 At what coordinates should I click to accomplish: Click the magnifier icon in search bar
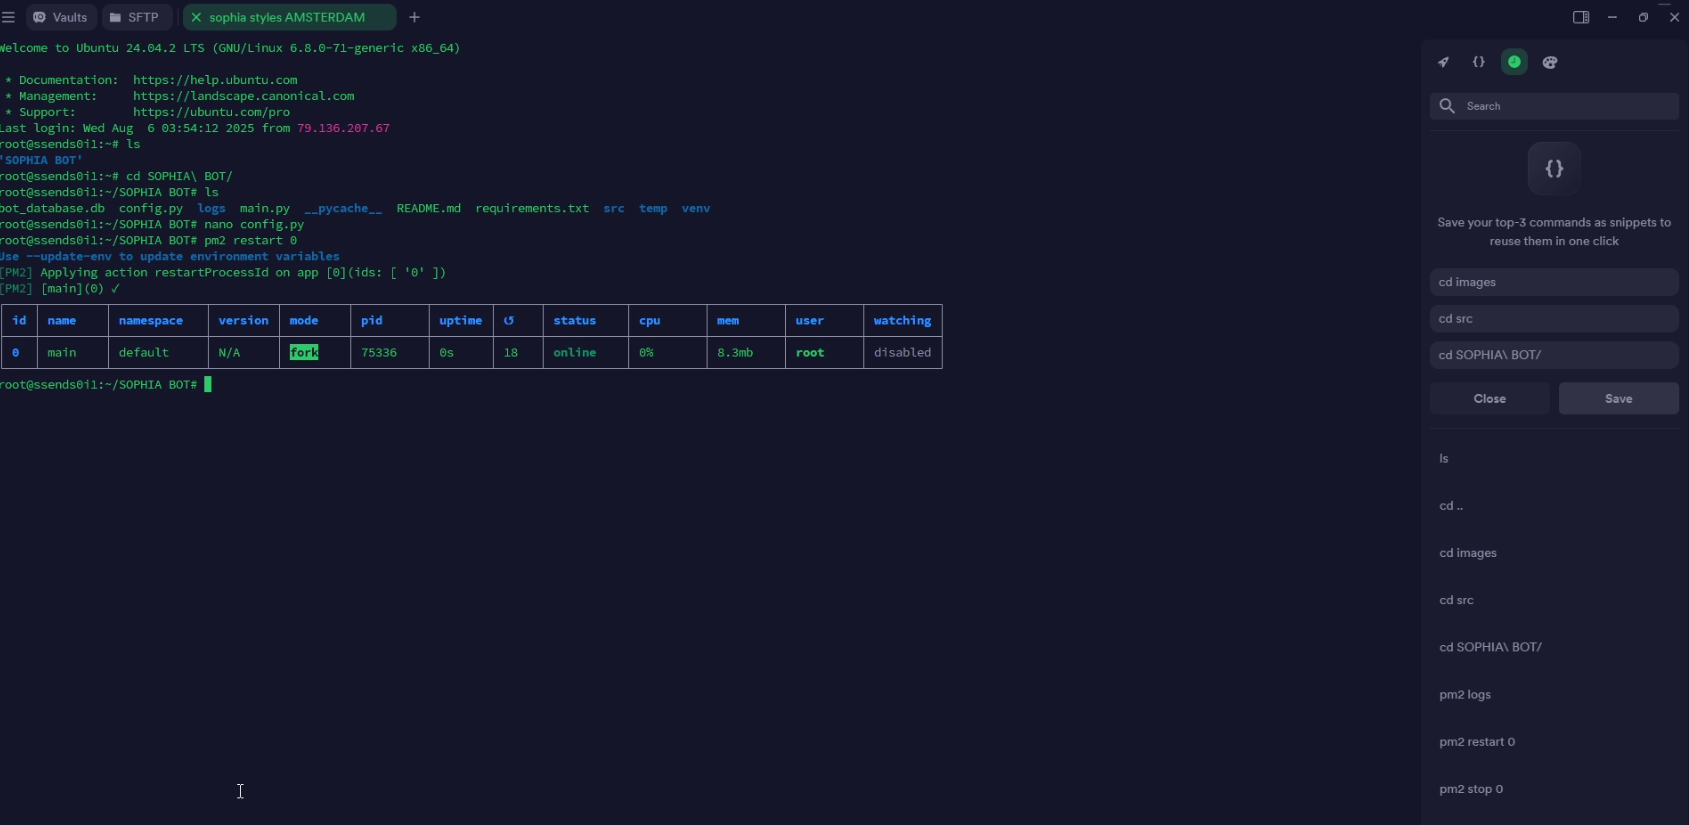1447,106
